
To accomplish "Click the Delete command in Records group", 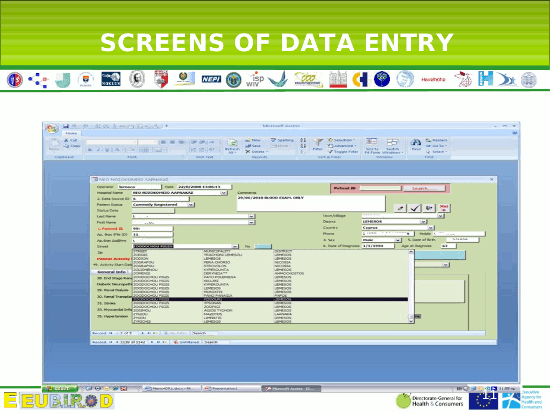I will coord(257,152).
